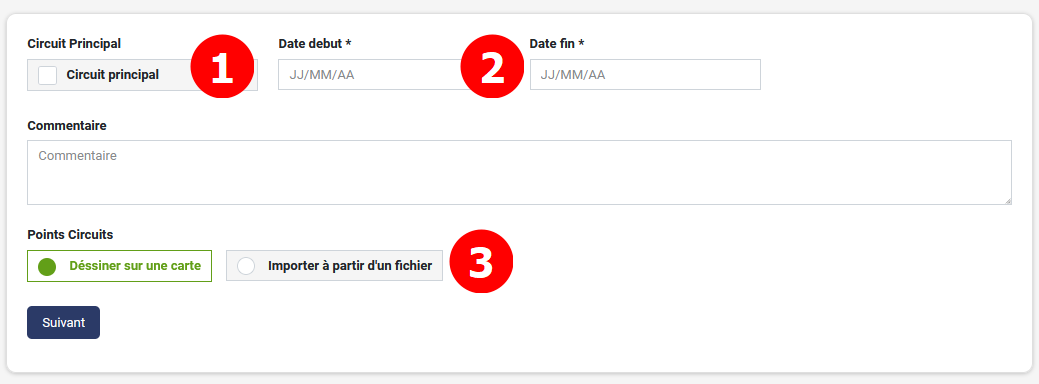Click the 'Déssiner sur une carte' text
The width and height of the screenshot is (1039, 384).
coord(135,266)
